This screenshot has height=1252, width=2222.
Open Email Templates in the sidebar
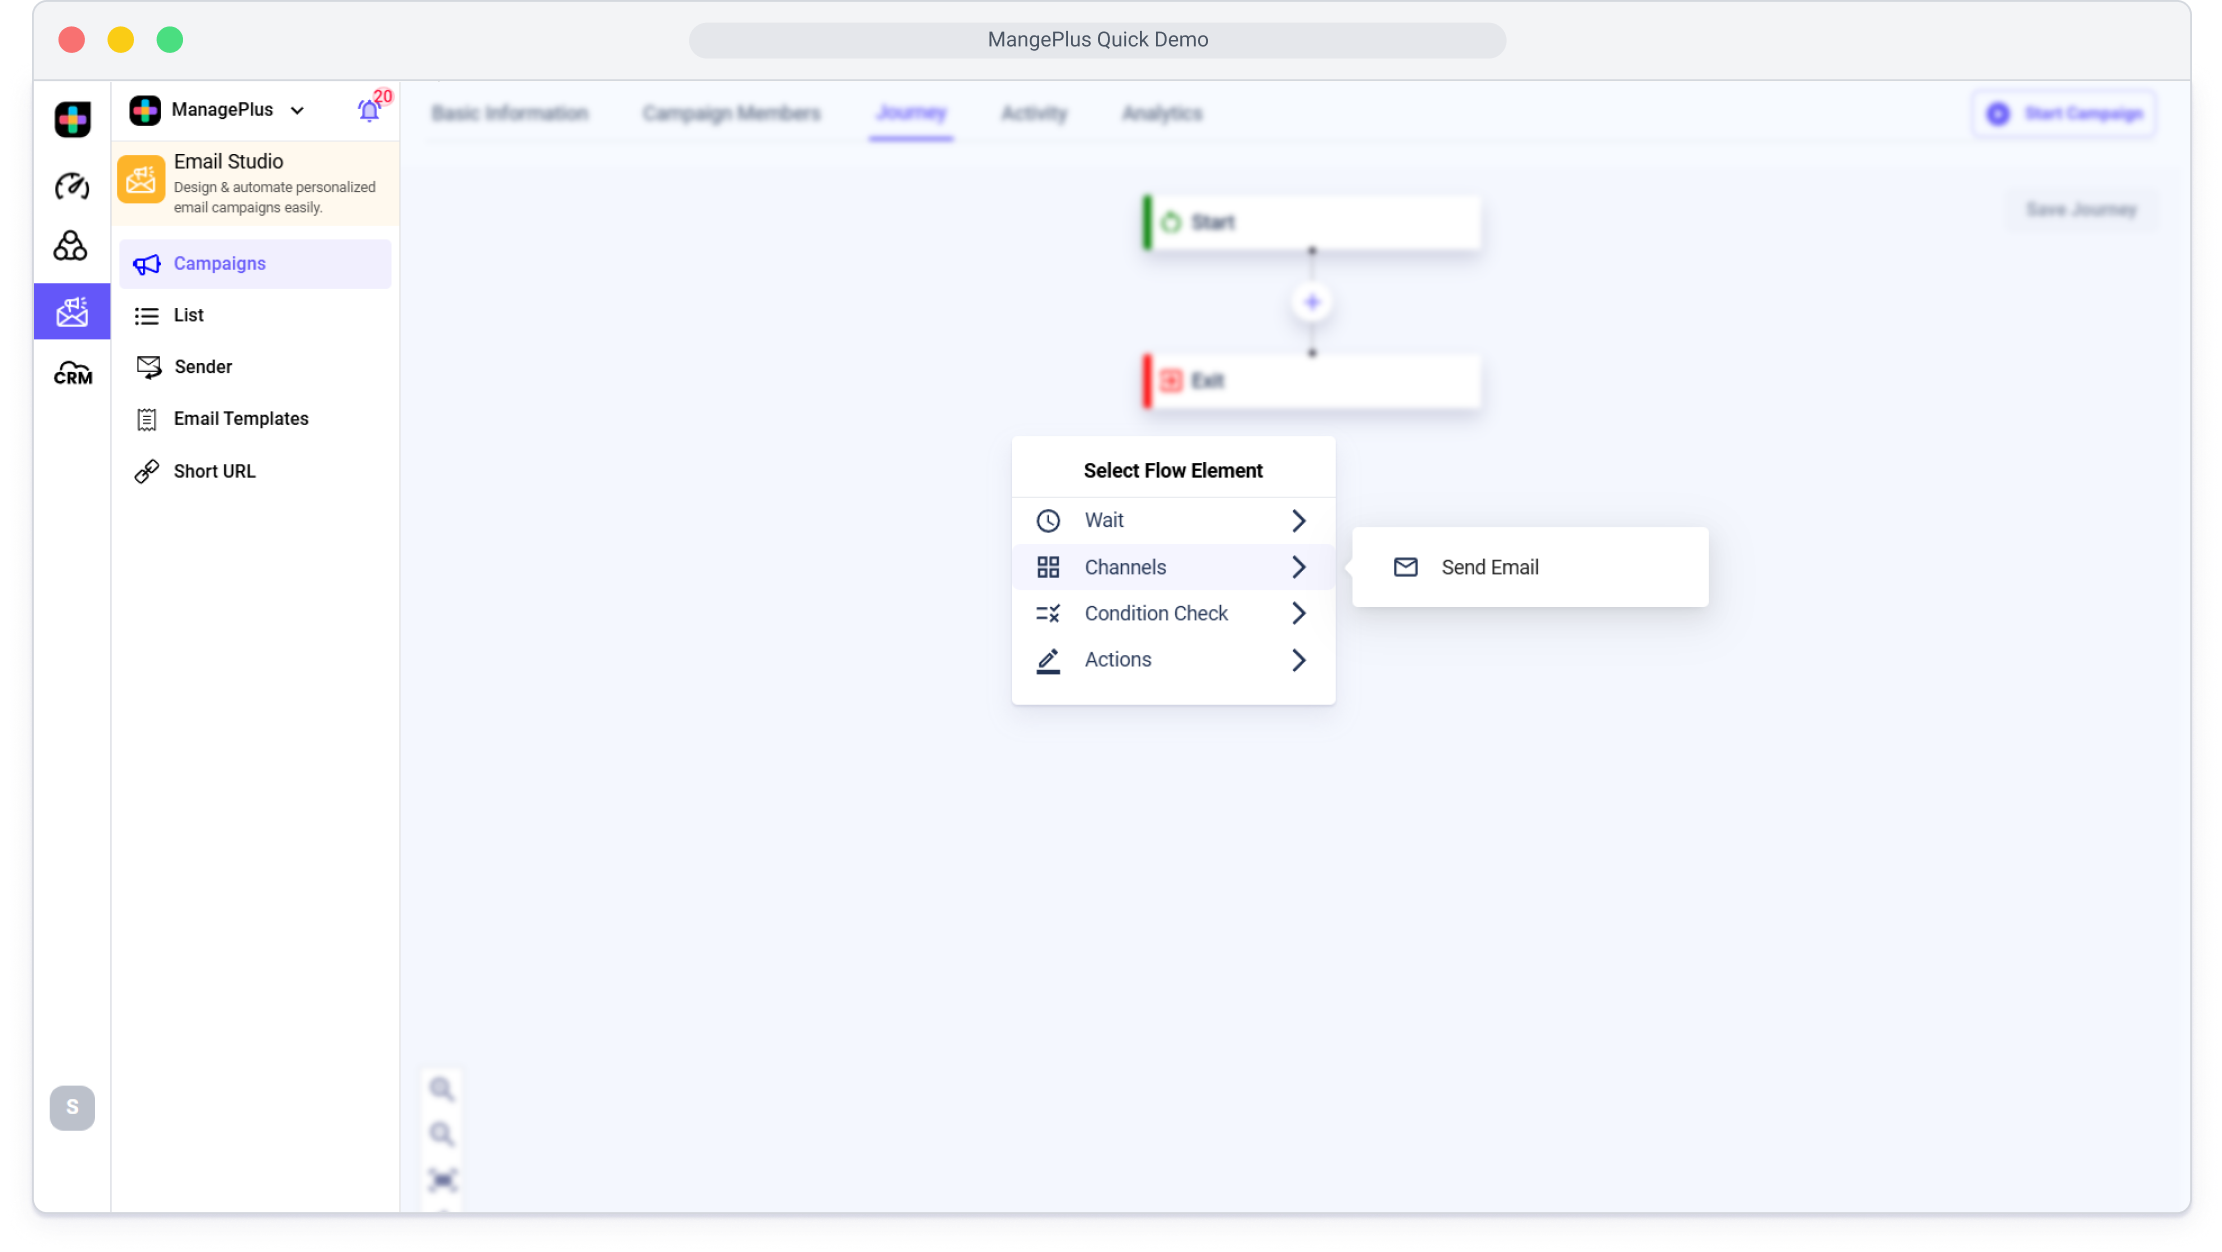click(240, 419)
